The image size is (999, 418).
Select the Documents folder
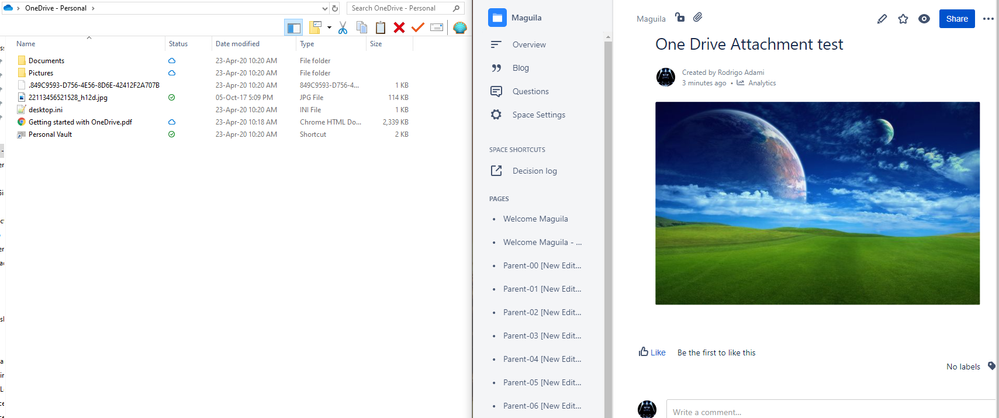click(x=47, y=61)
